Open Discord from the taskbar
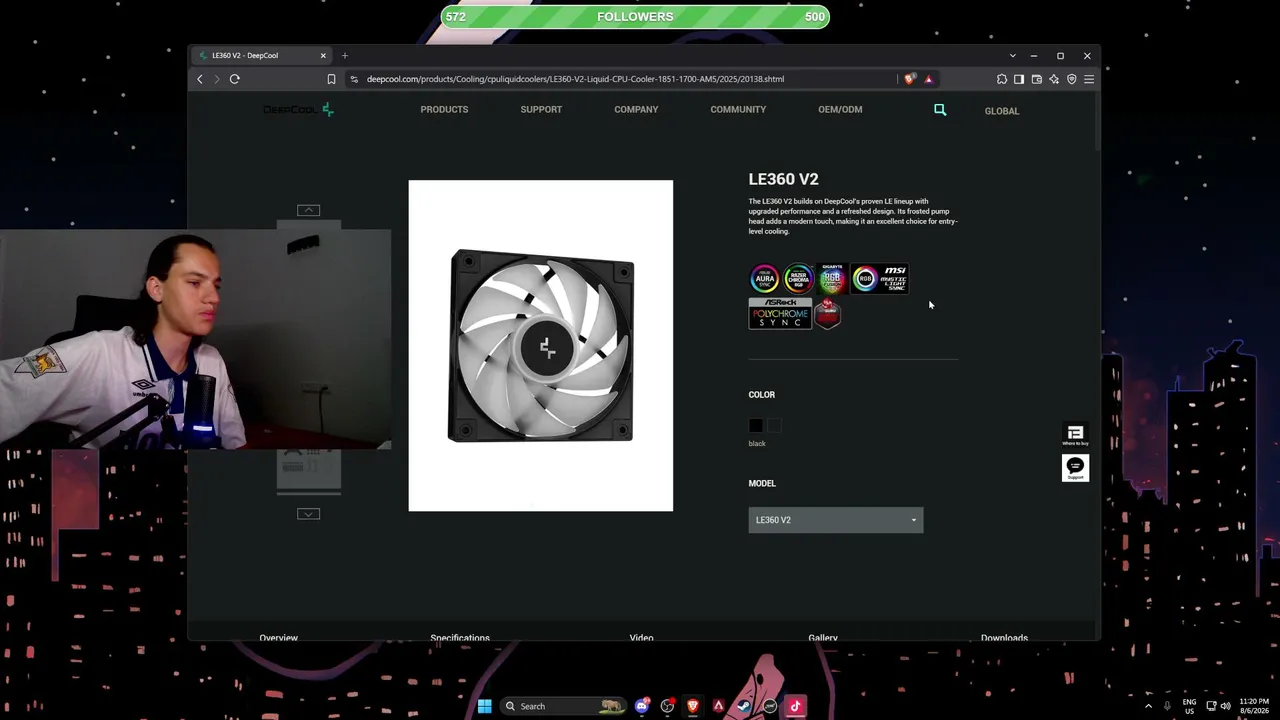Viewport: 1280px width, 720px height. tap(642, 706)
